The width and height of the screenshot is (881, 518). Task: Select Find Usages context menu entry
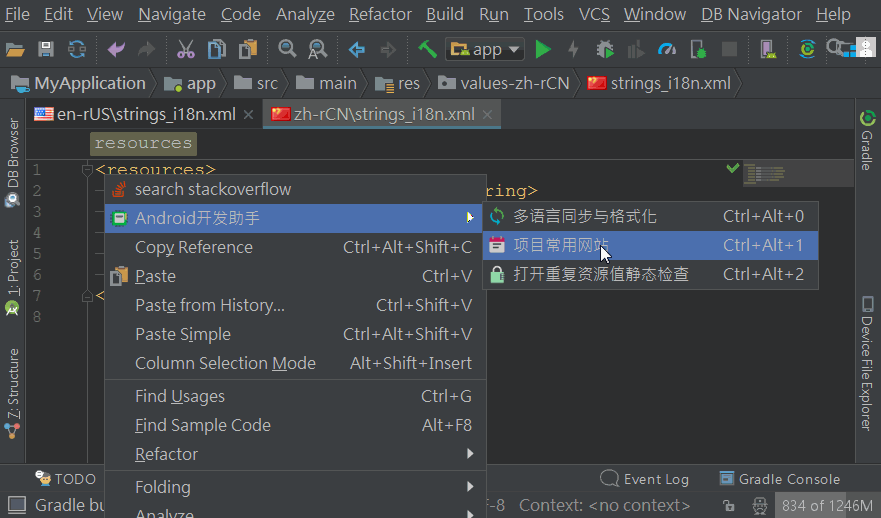coord(295,396)
